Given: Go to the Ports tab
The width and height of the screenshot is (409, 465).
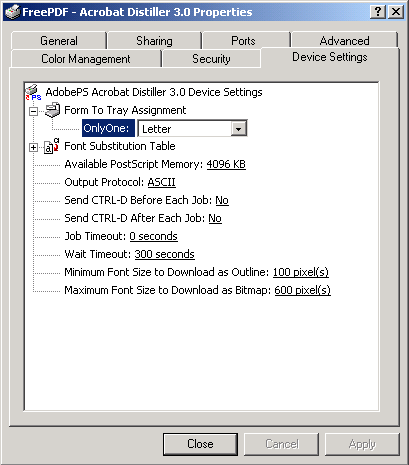Looking at the screenshot, I should click(243, 41).
